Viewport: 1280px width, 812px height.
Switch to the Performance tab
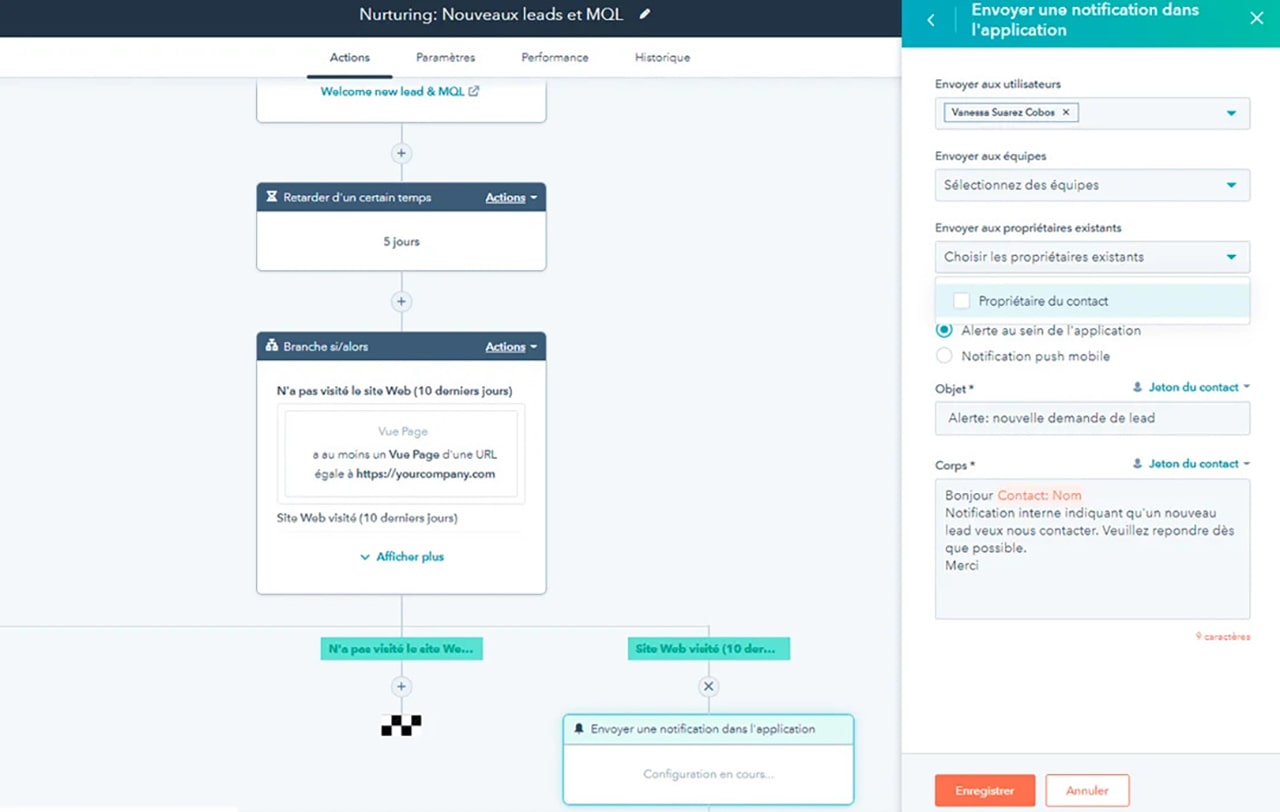coord(555,57)
